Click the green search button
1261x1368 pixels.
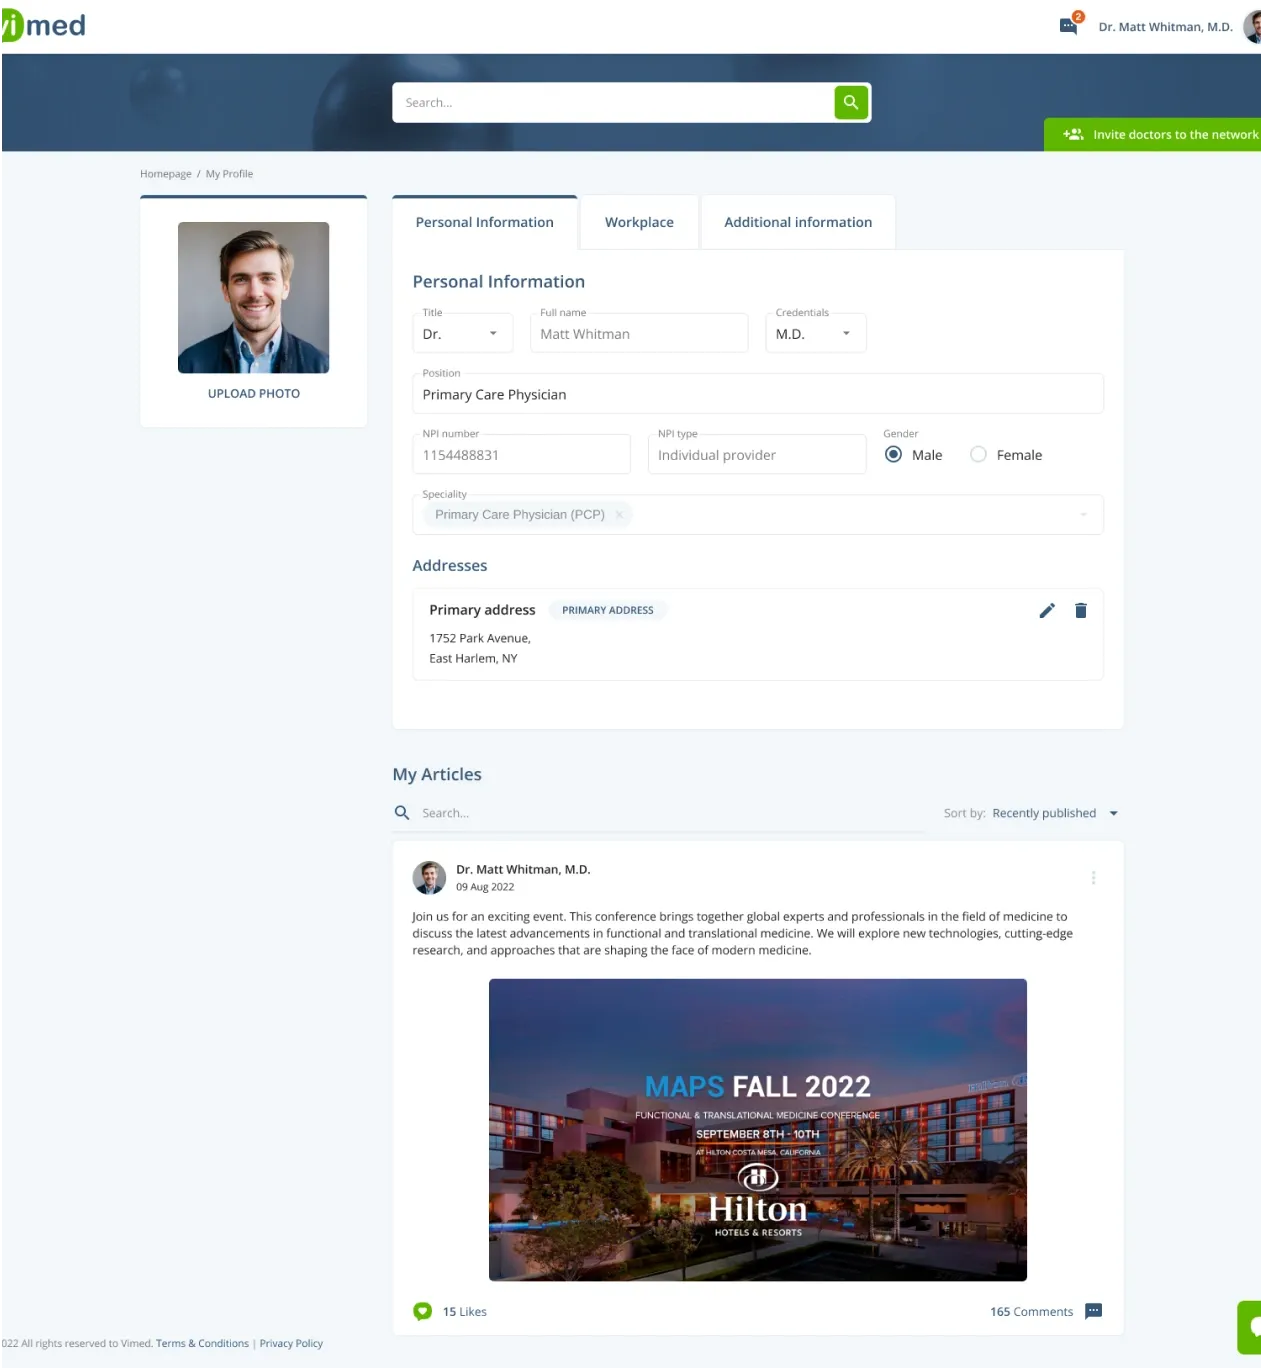(851, 102)
